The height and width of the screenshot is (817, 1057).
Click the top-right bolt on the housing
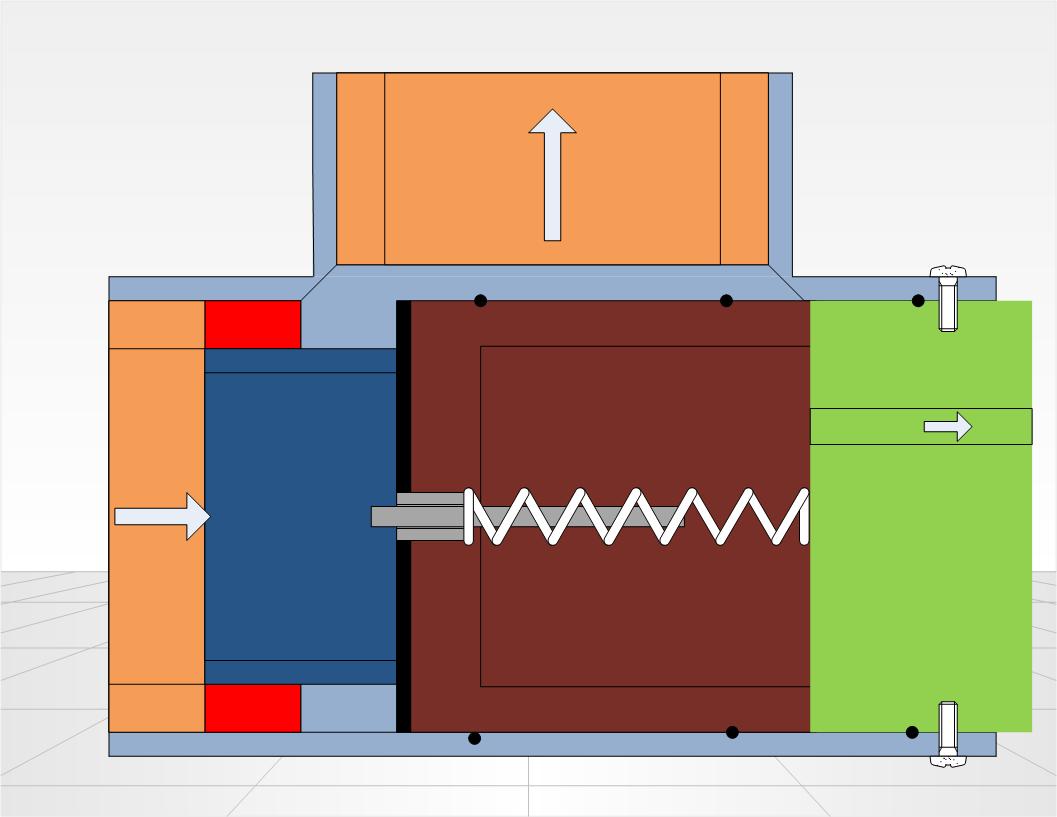pos(948,299)
